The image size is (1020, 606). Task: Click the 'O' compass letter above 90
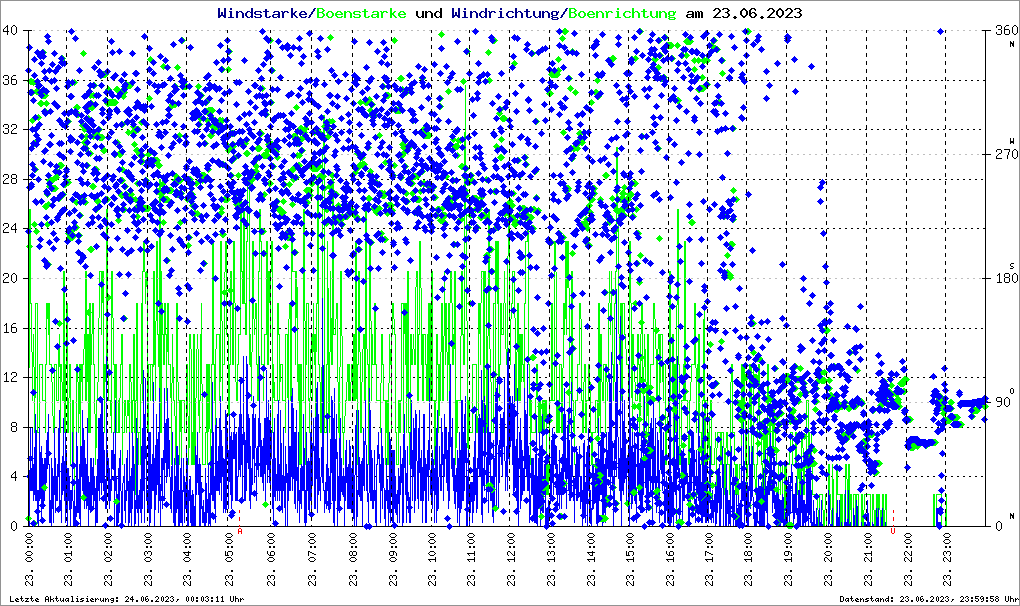(1012, 391)
